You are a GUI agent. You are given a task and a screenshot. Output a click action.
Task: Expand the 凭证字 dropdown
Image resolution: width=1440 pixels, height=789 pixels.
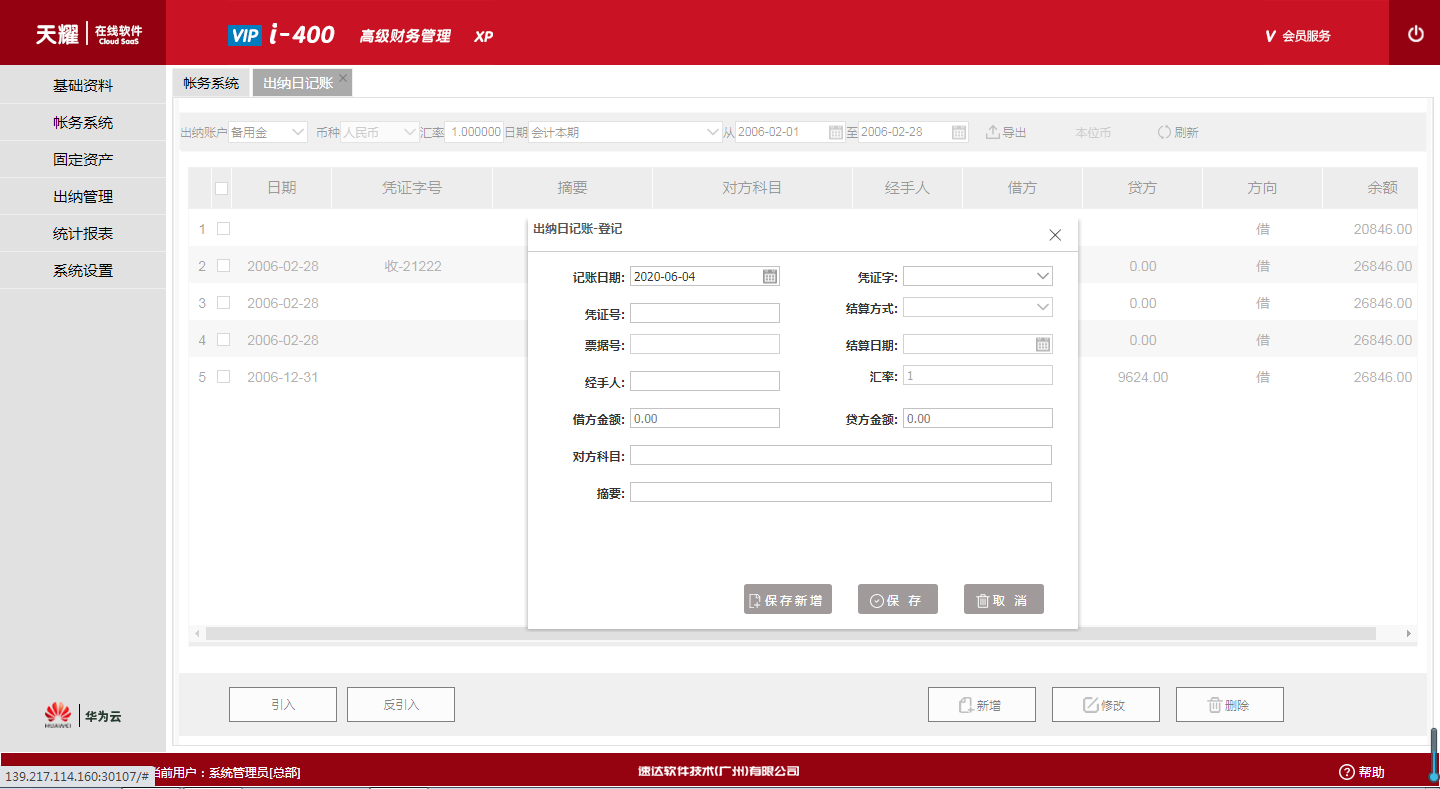(x=1043, y=276)
